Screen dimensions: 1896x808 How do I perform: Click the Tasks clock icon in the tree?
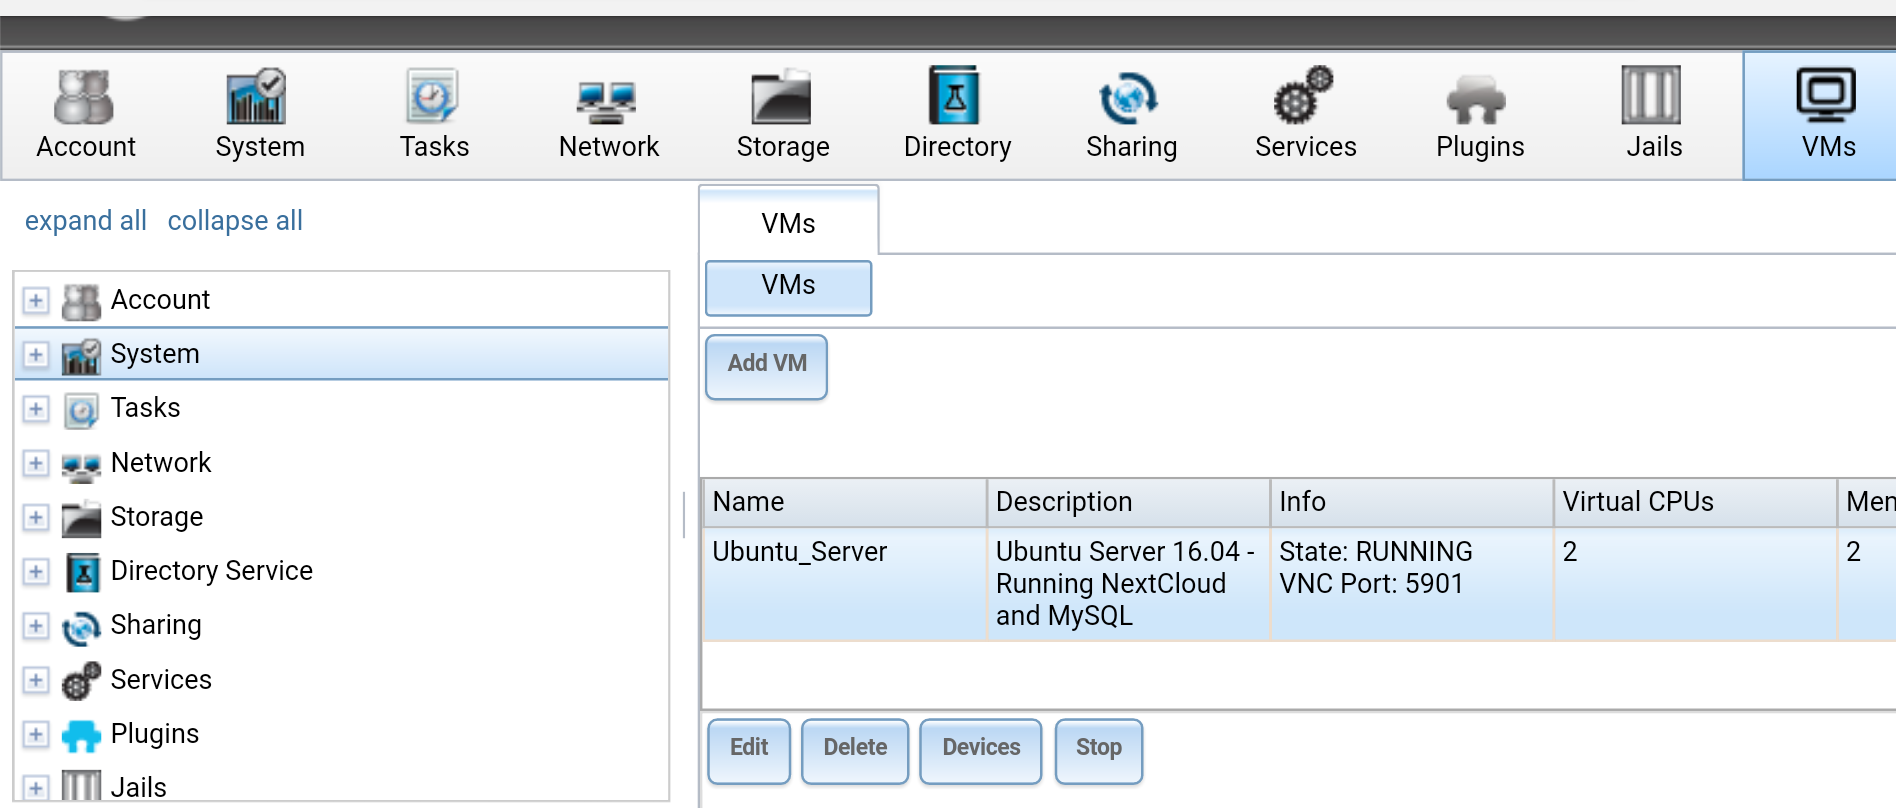point(81,409)
